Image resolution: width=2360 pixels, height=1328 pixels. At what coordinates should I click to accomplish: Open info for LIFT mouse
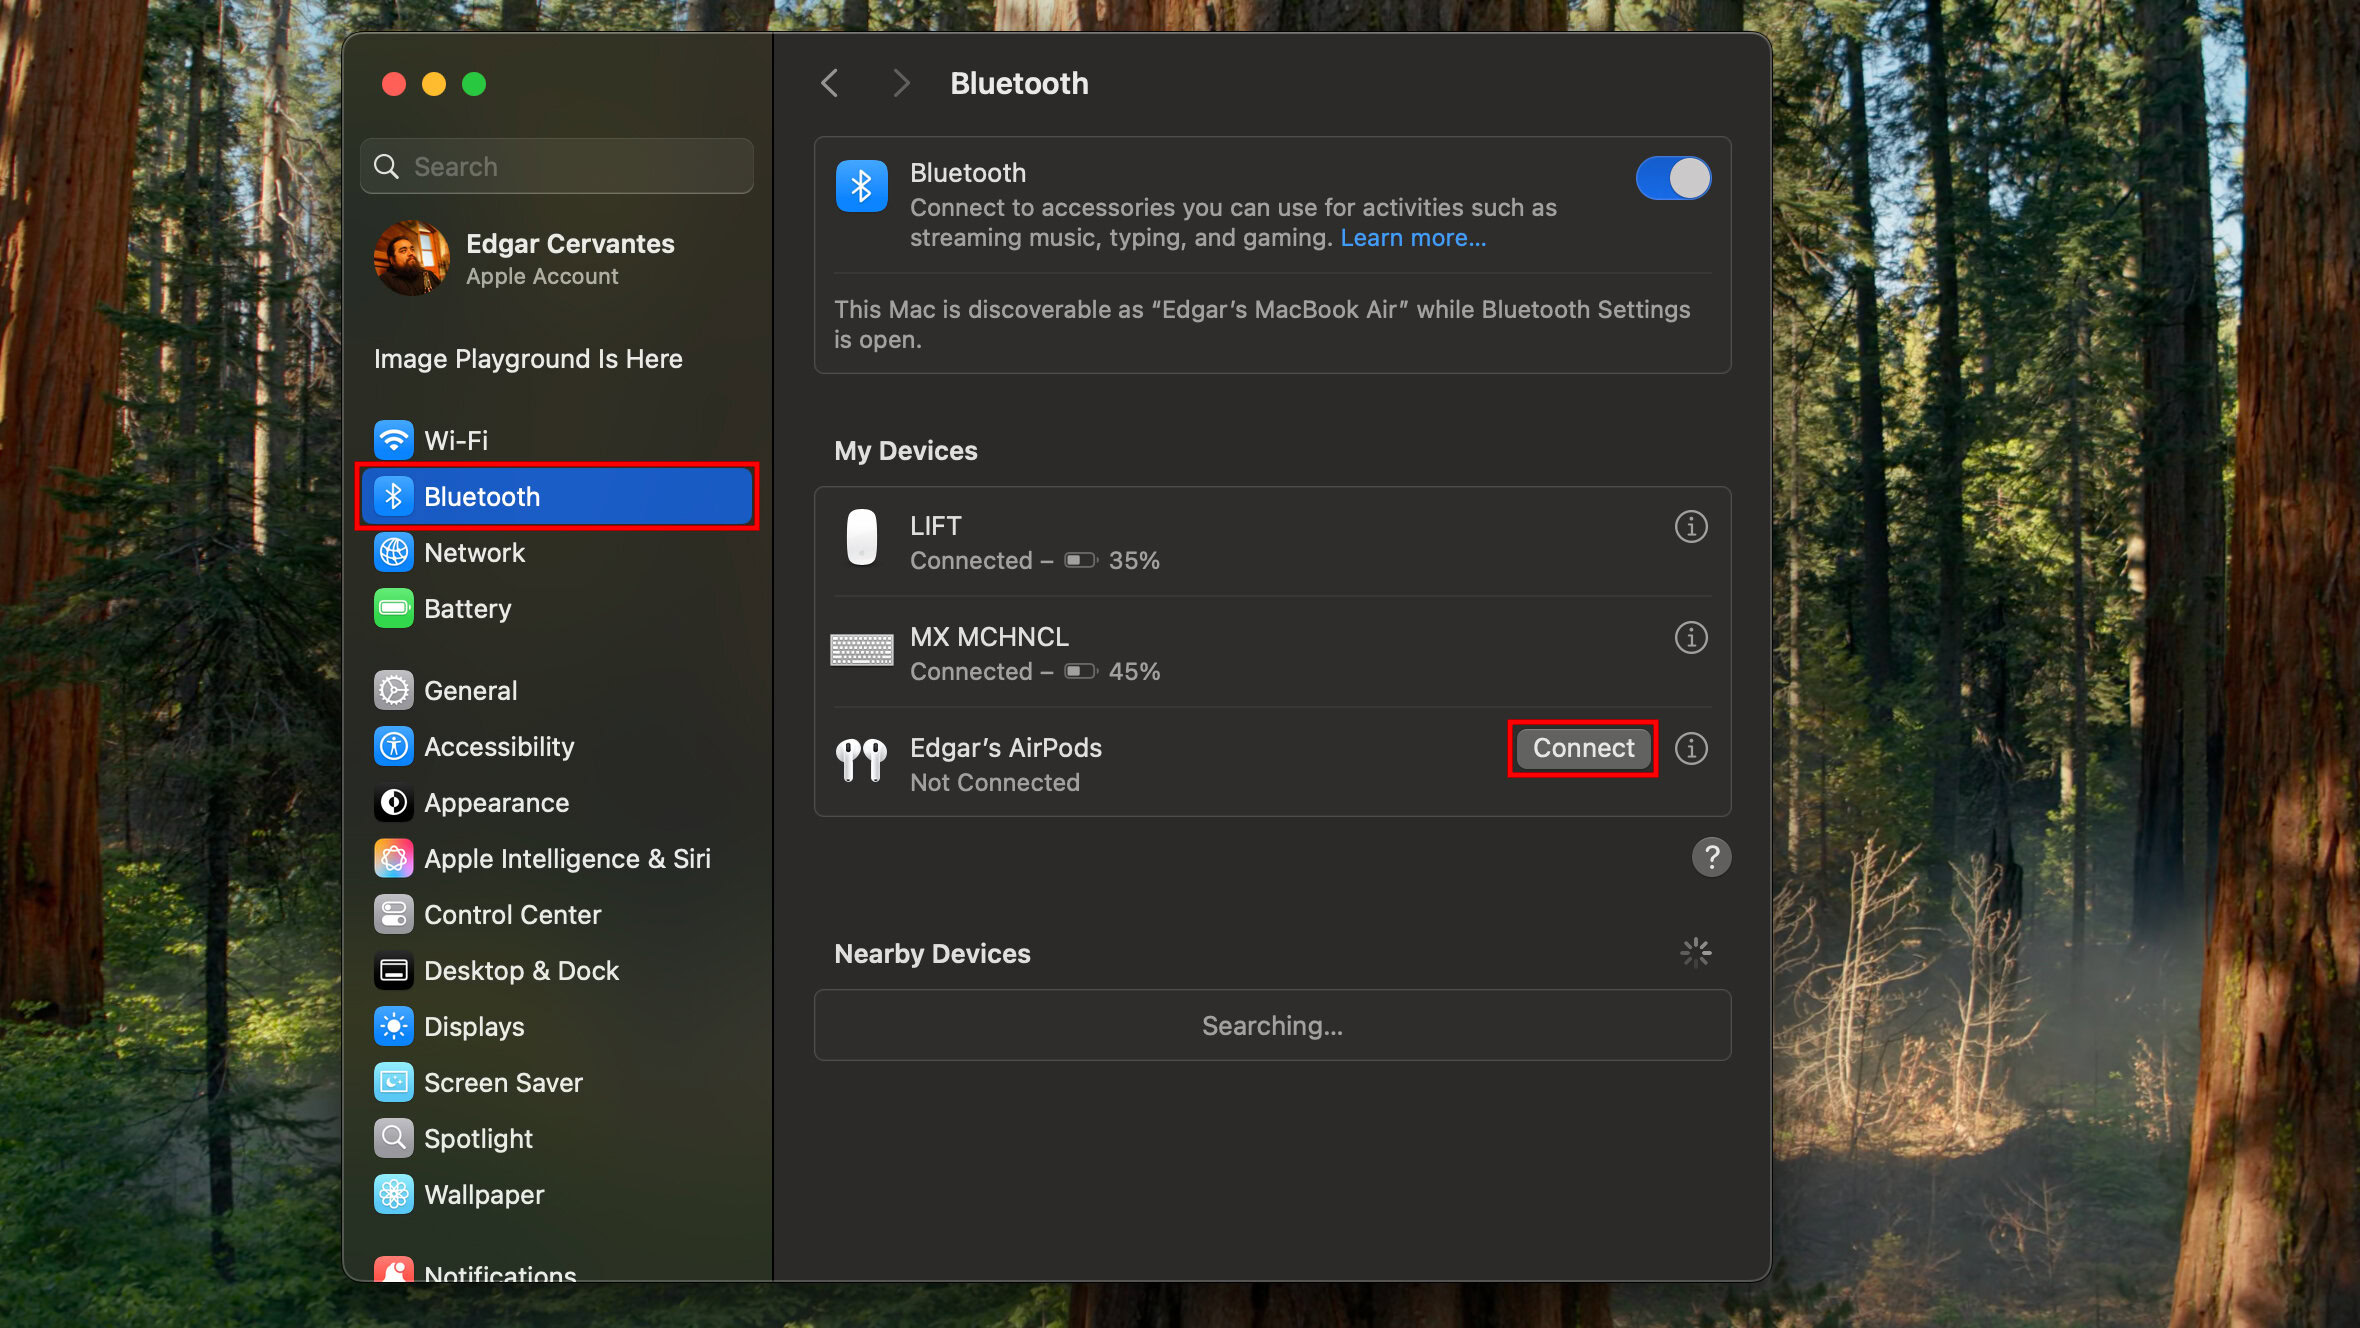(x=1691, y=527)
